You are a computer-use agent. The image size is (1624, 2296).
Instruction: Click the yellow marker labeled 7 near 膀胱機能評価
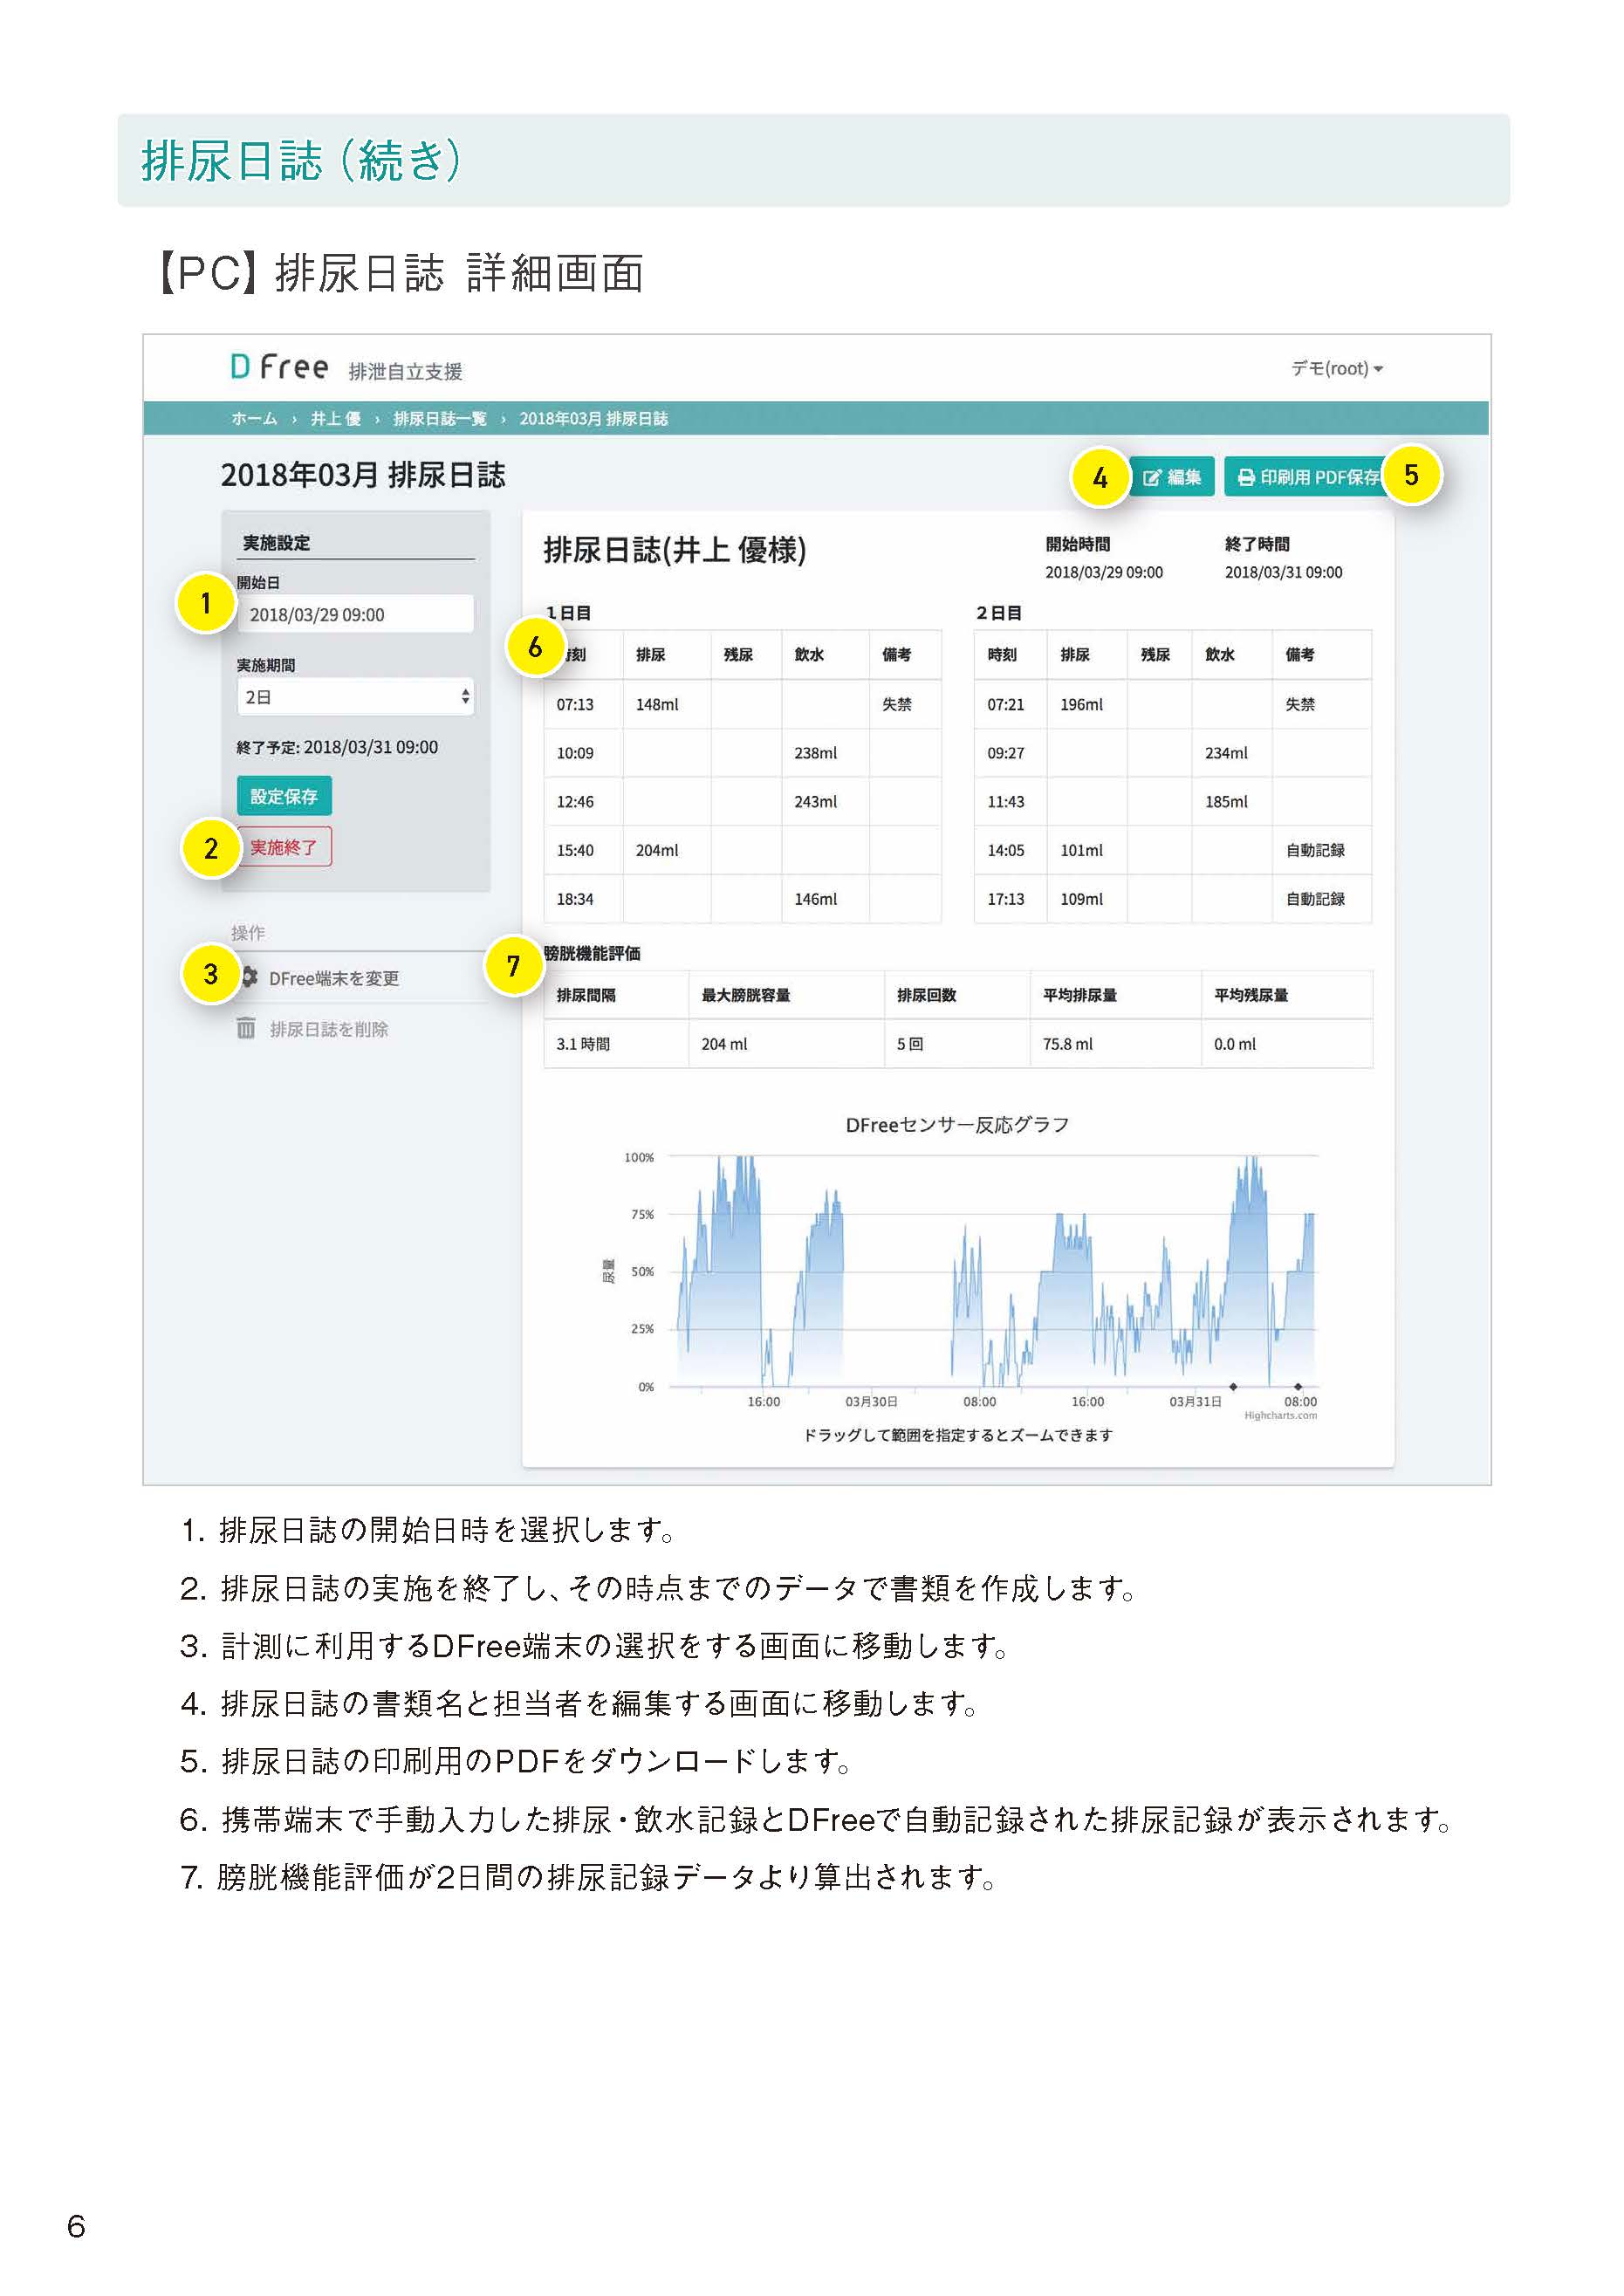[x=516, y=968]
